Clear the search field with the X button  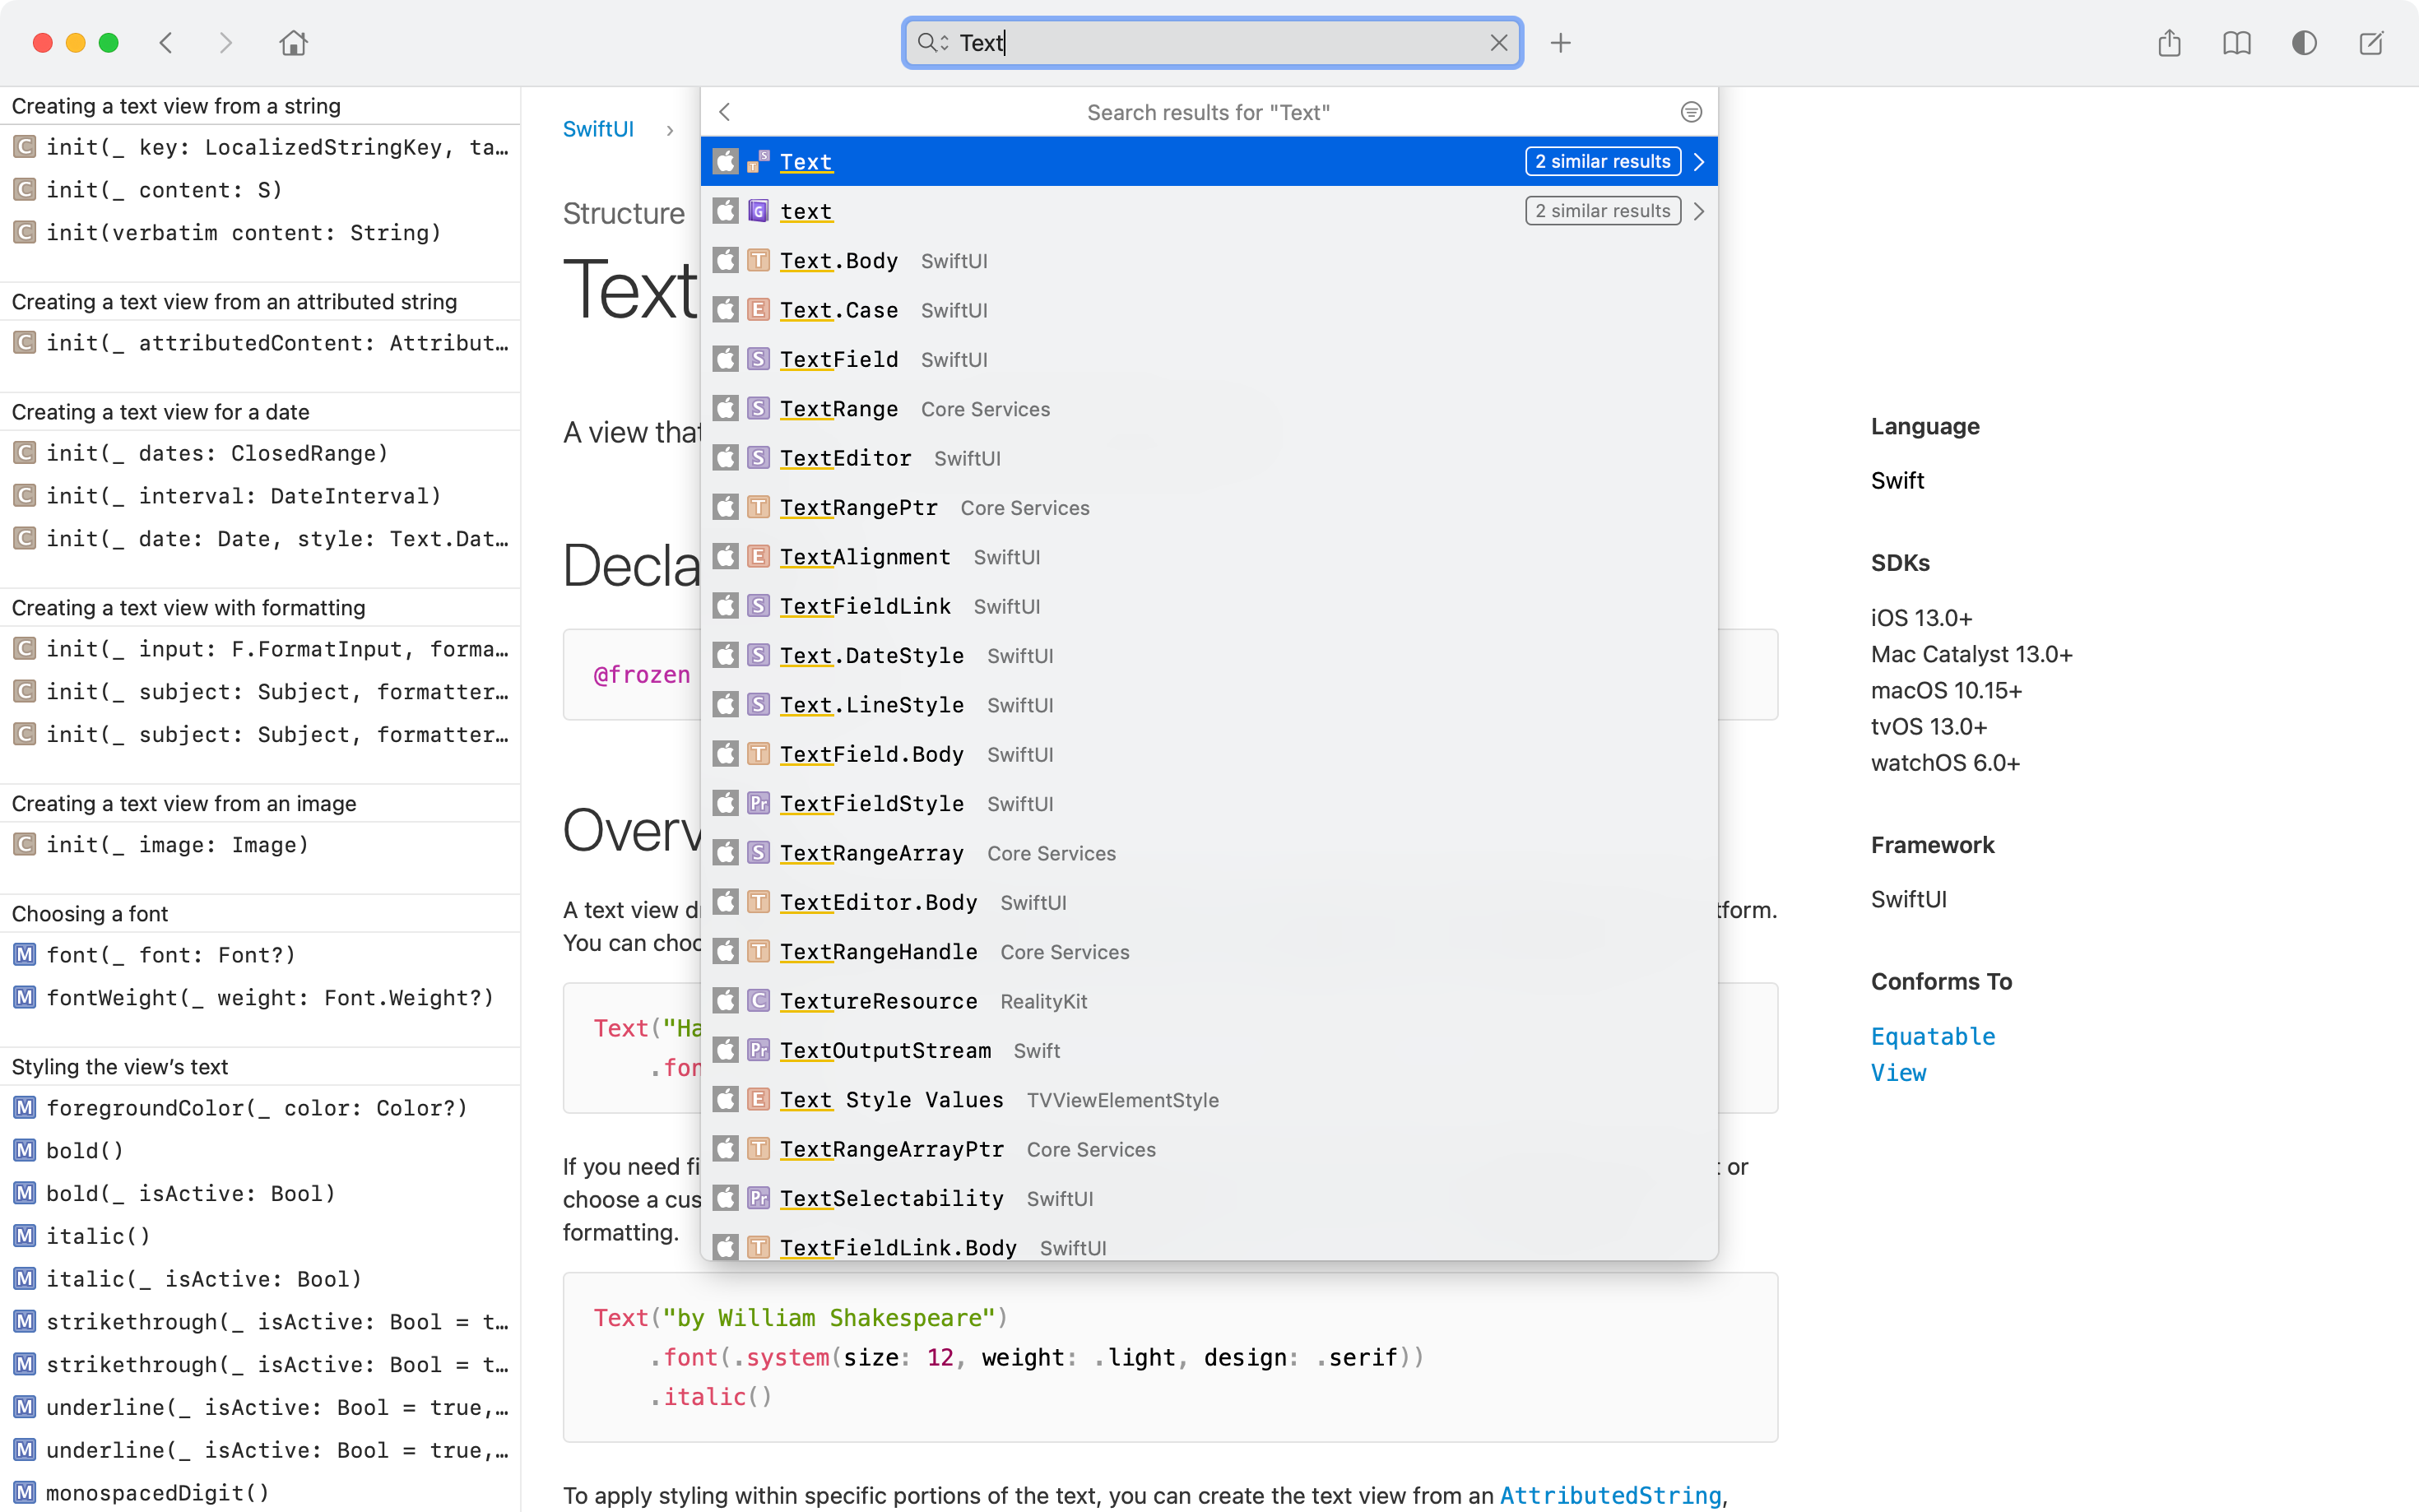click(1498, 43)
